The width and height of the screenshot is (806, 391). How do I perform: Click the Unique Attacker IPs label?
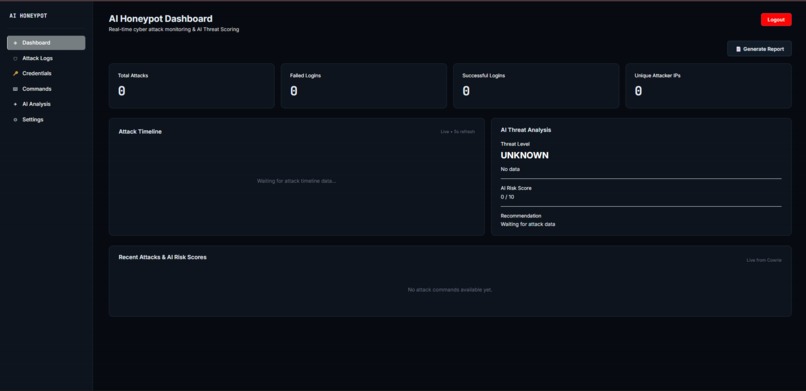(x=658, y=76)
